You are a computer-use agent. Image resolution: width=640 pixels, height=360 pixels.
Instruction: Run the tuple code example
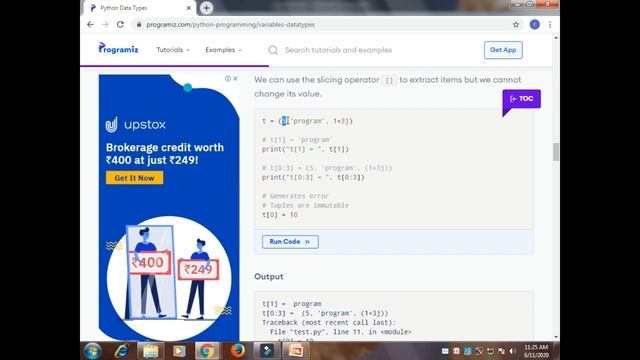pos(290,242)
